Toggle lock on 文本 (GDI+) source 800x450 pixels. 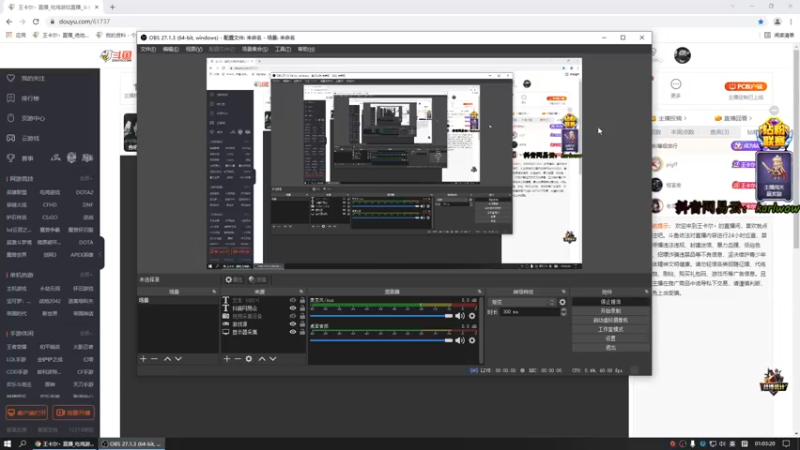click(302, 301)
